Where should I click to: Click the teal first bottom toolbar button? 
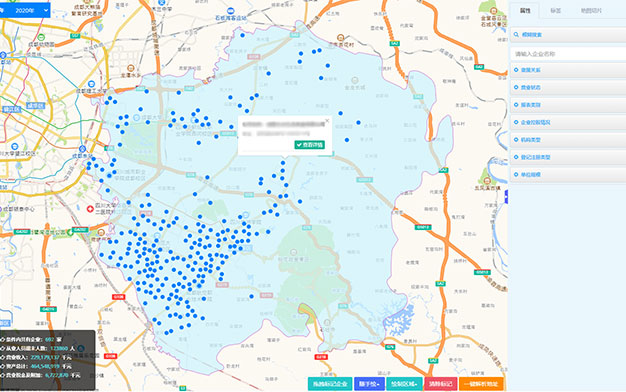[x=330, y=384]
